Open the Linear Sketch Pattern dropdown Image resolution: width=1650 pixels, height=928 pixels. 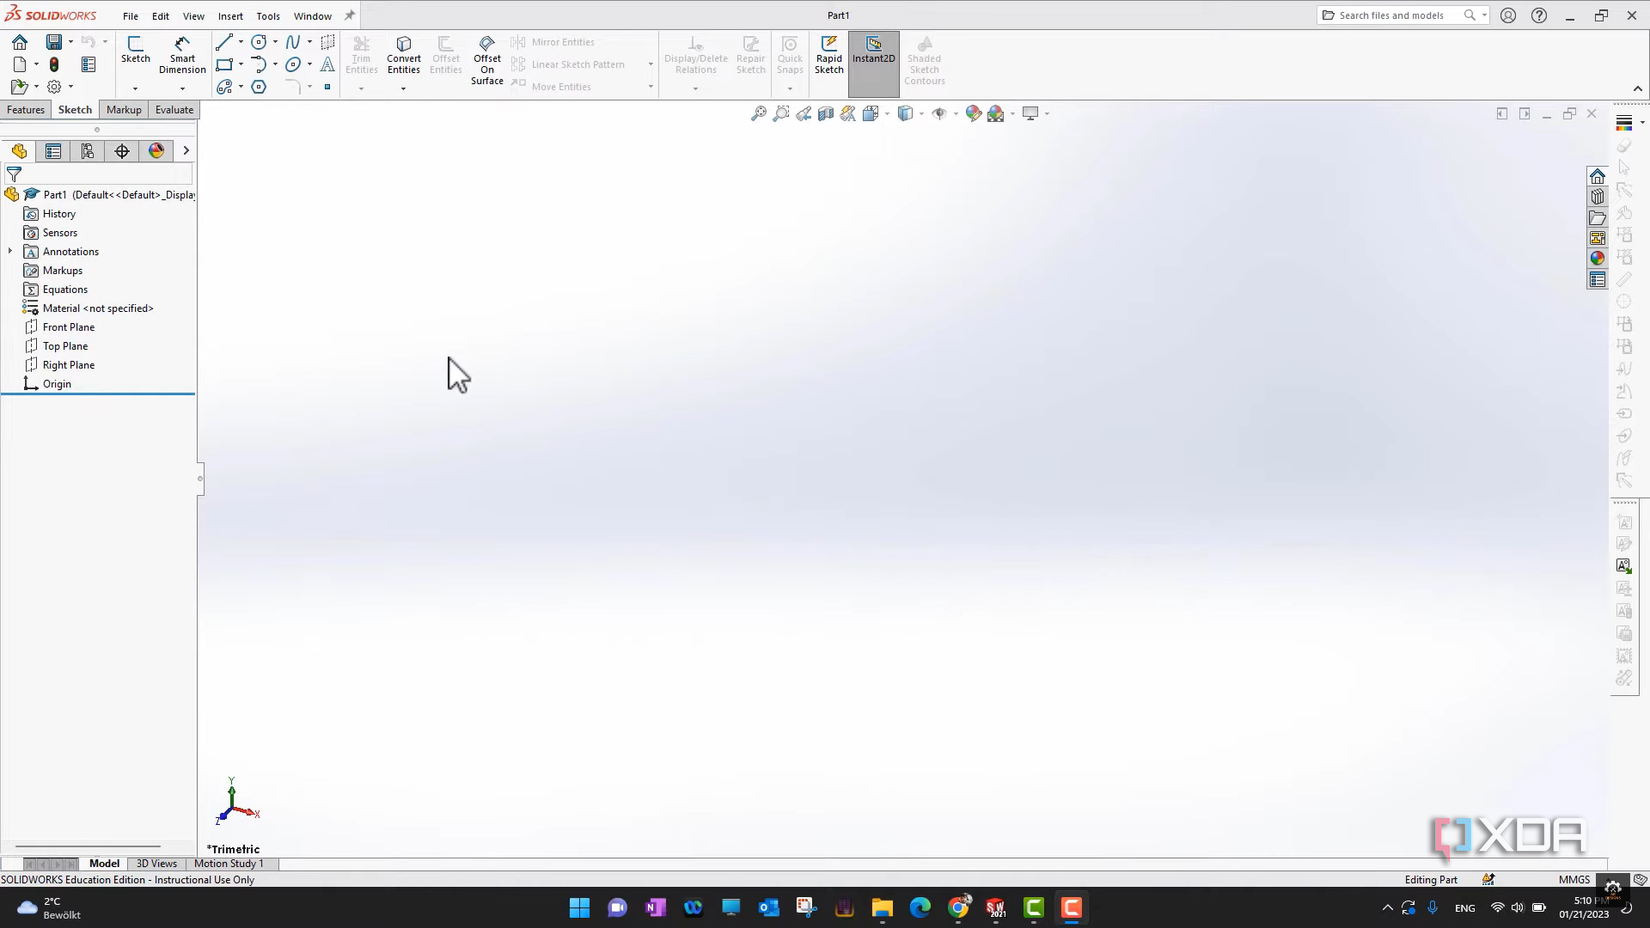[x=650, y=65]
